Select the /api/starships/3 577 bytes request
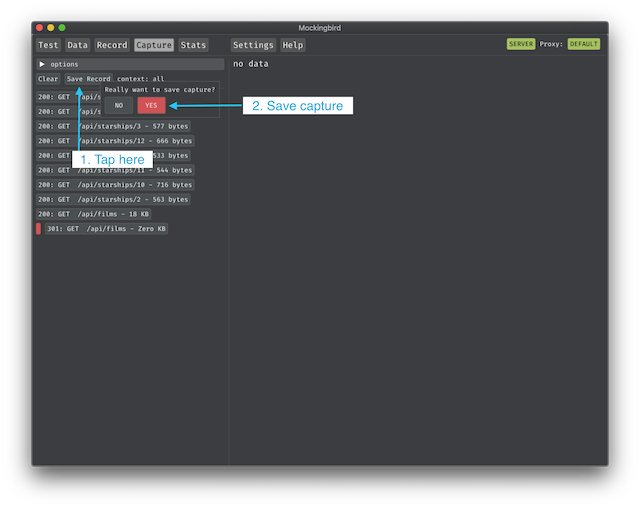 pos(112,126)
